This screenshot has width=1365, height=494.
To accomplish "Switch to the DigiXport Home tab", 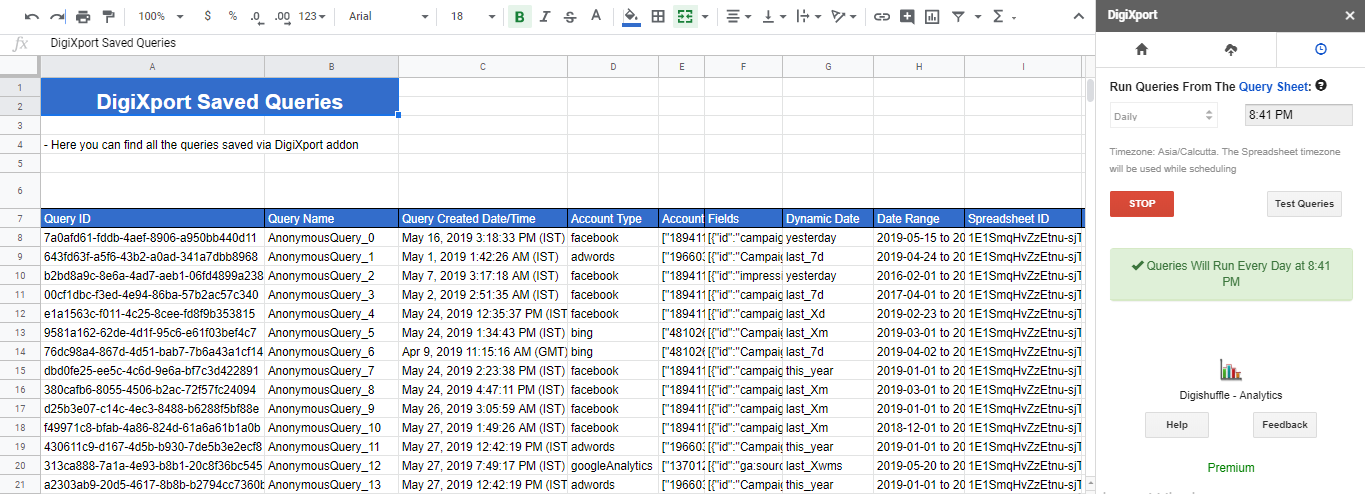I will tap(1141, 49).
